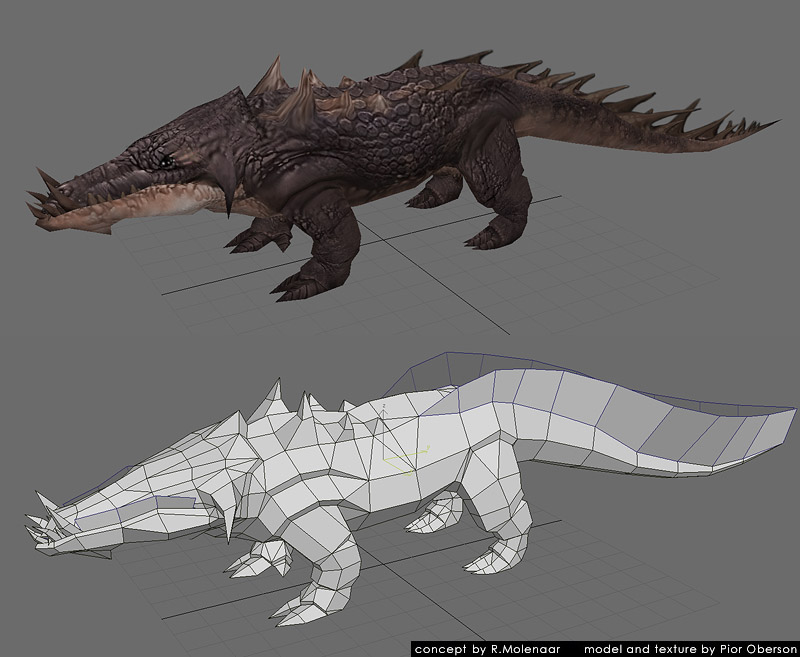Click the 'concept by R.Molenaar' credit text
The image size is (800, 657).
(x=487, y=649)
